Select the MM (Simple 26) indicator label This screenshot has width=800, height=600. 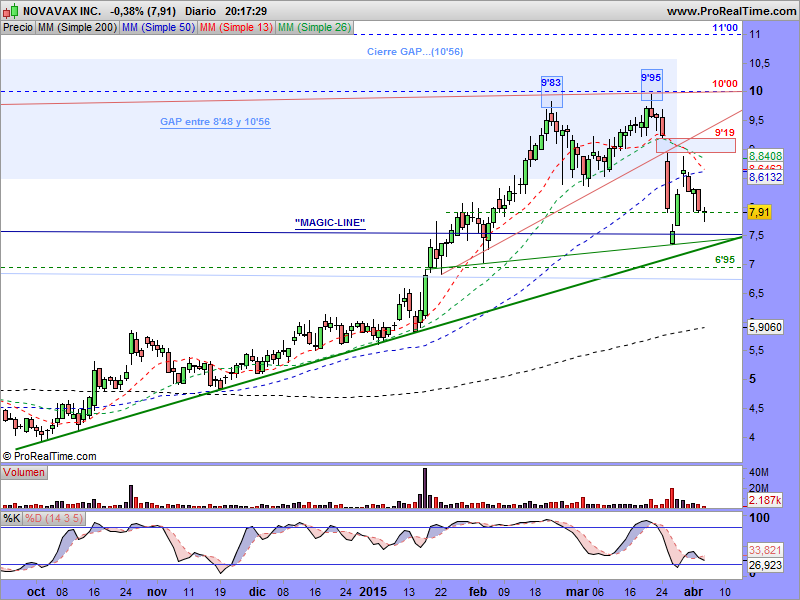314,28
